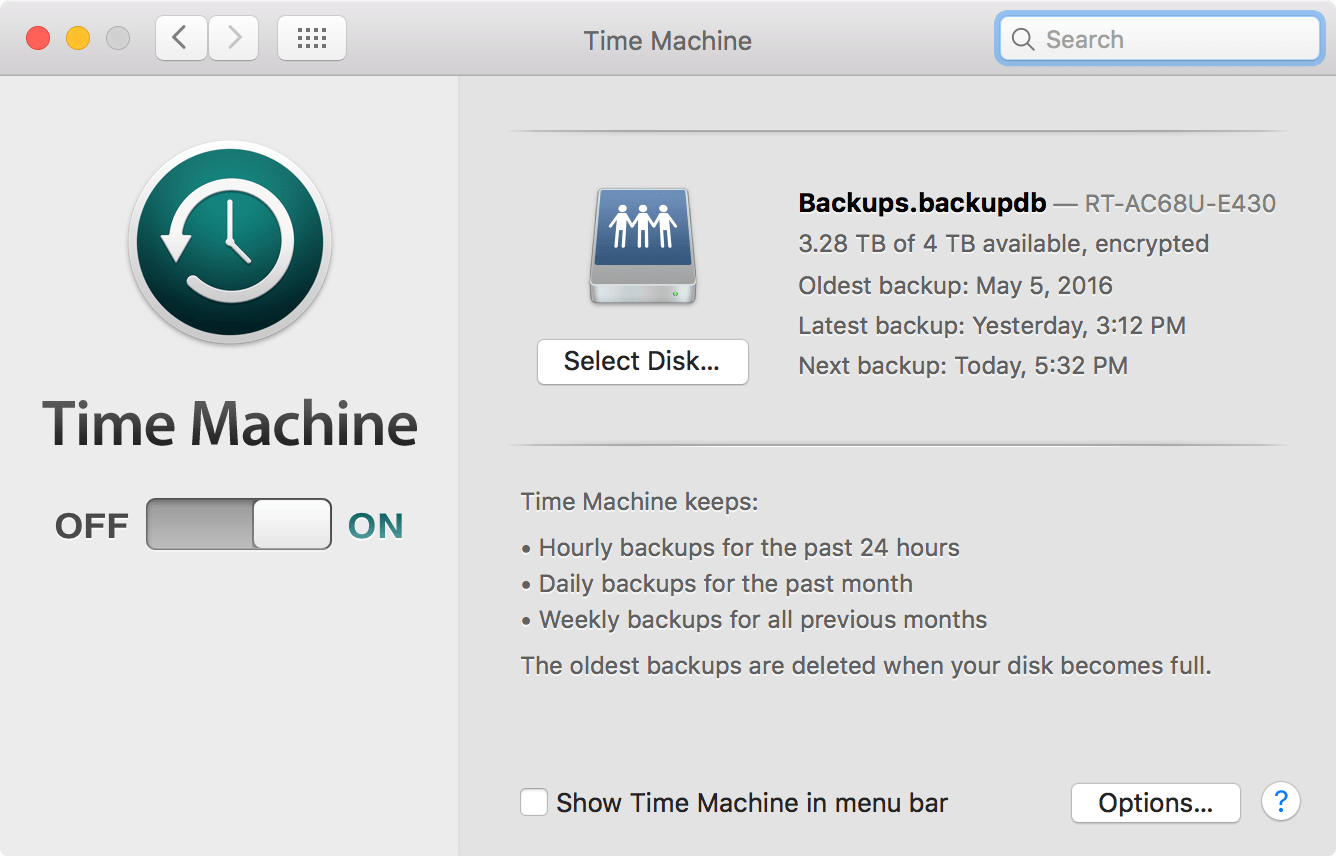The width and height of the screenshot is (1336, 856).
Task: Click the Oldest backup May 5 2016 entry
Action: [x=954, y=286]
